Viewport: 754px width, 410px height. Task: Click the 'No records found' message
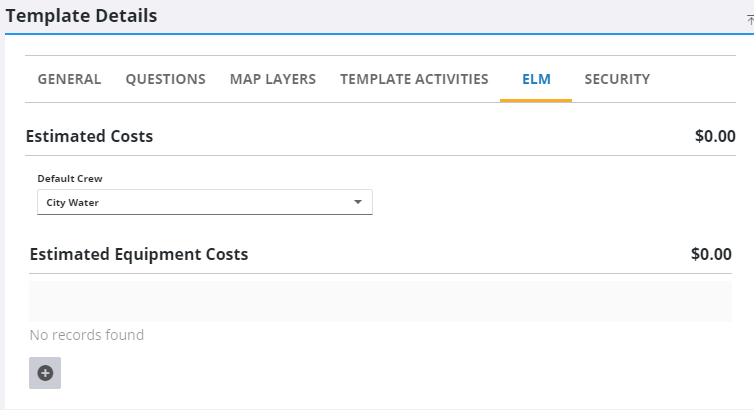(x=87, y=335)
